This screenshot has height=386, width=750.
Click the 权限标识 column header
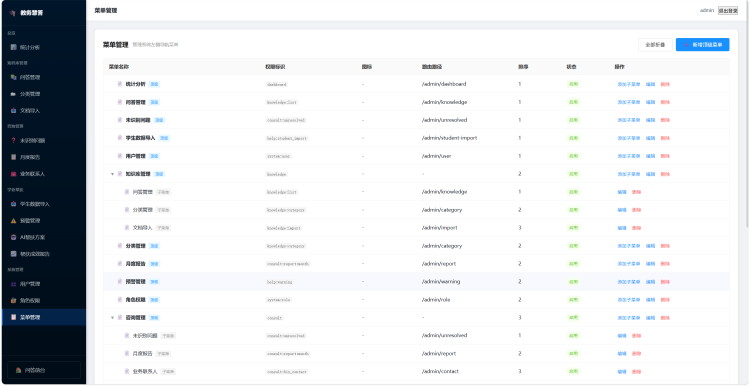(x=275, y=66)
